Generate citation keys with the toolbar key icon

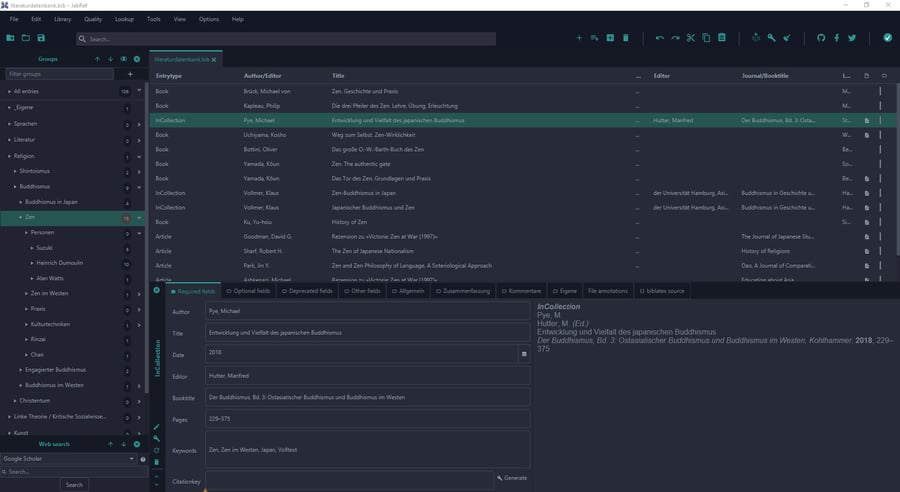771,38
